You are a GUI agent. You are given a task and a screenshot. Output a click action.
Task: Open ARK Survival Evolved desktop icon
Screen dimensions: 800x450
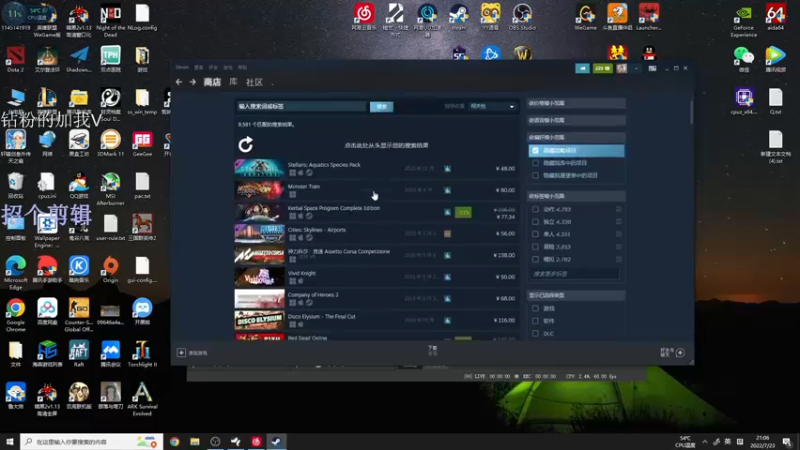[x=142, y=399]
